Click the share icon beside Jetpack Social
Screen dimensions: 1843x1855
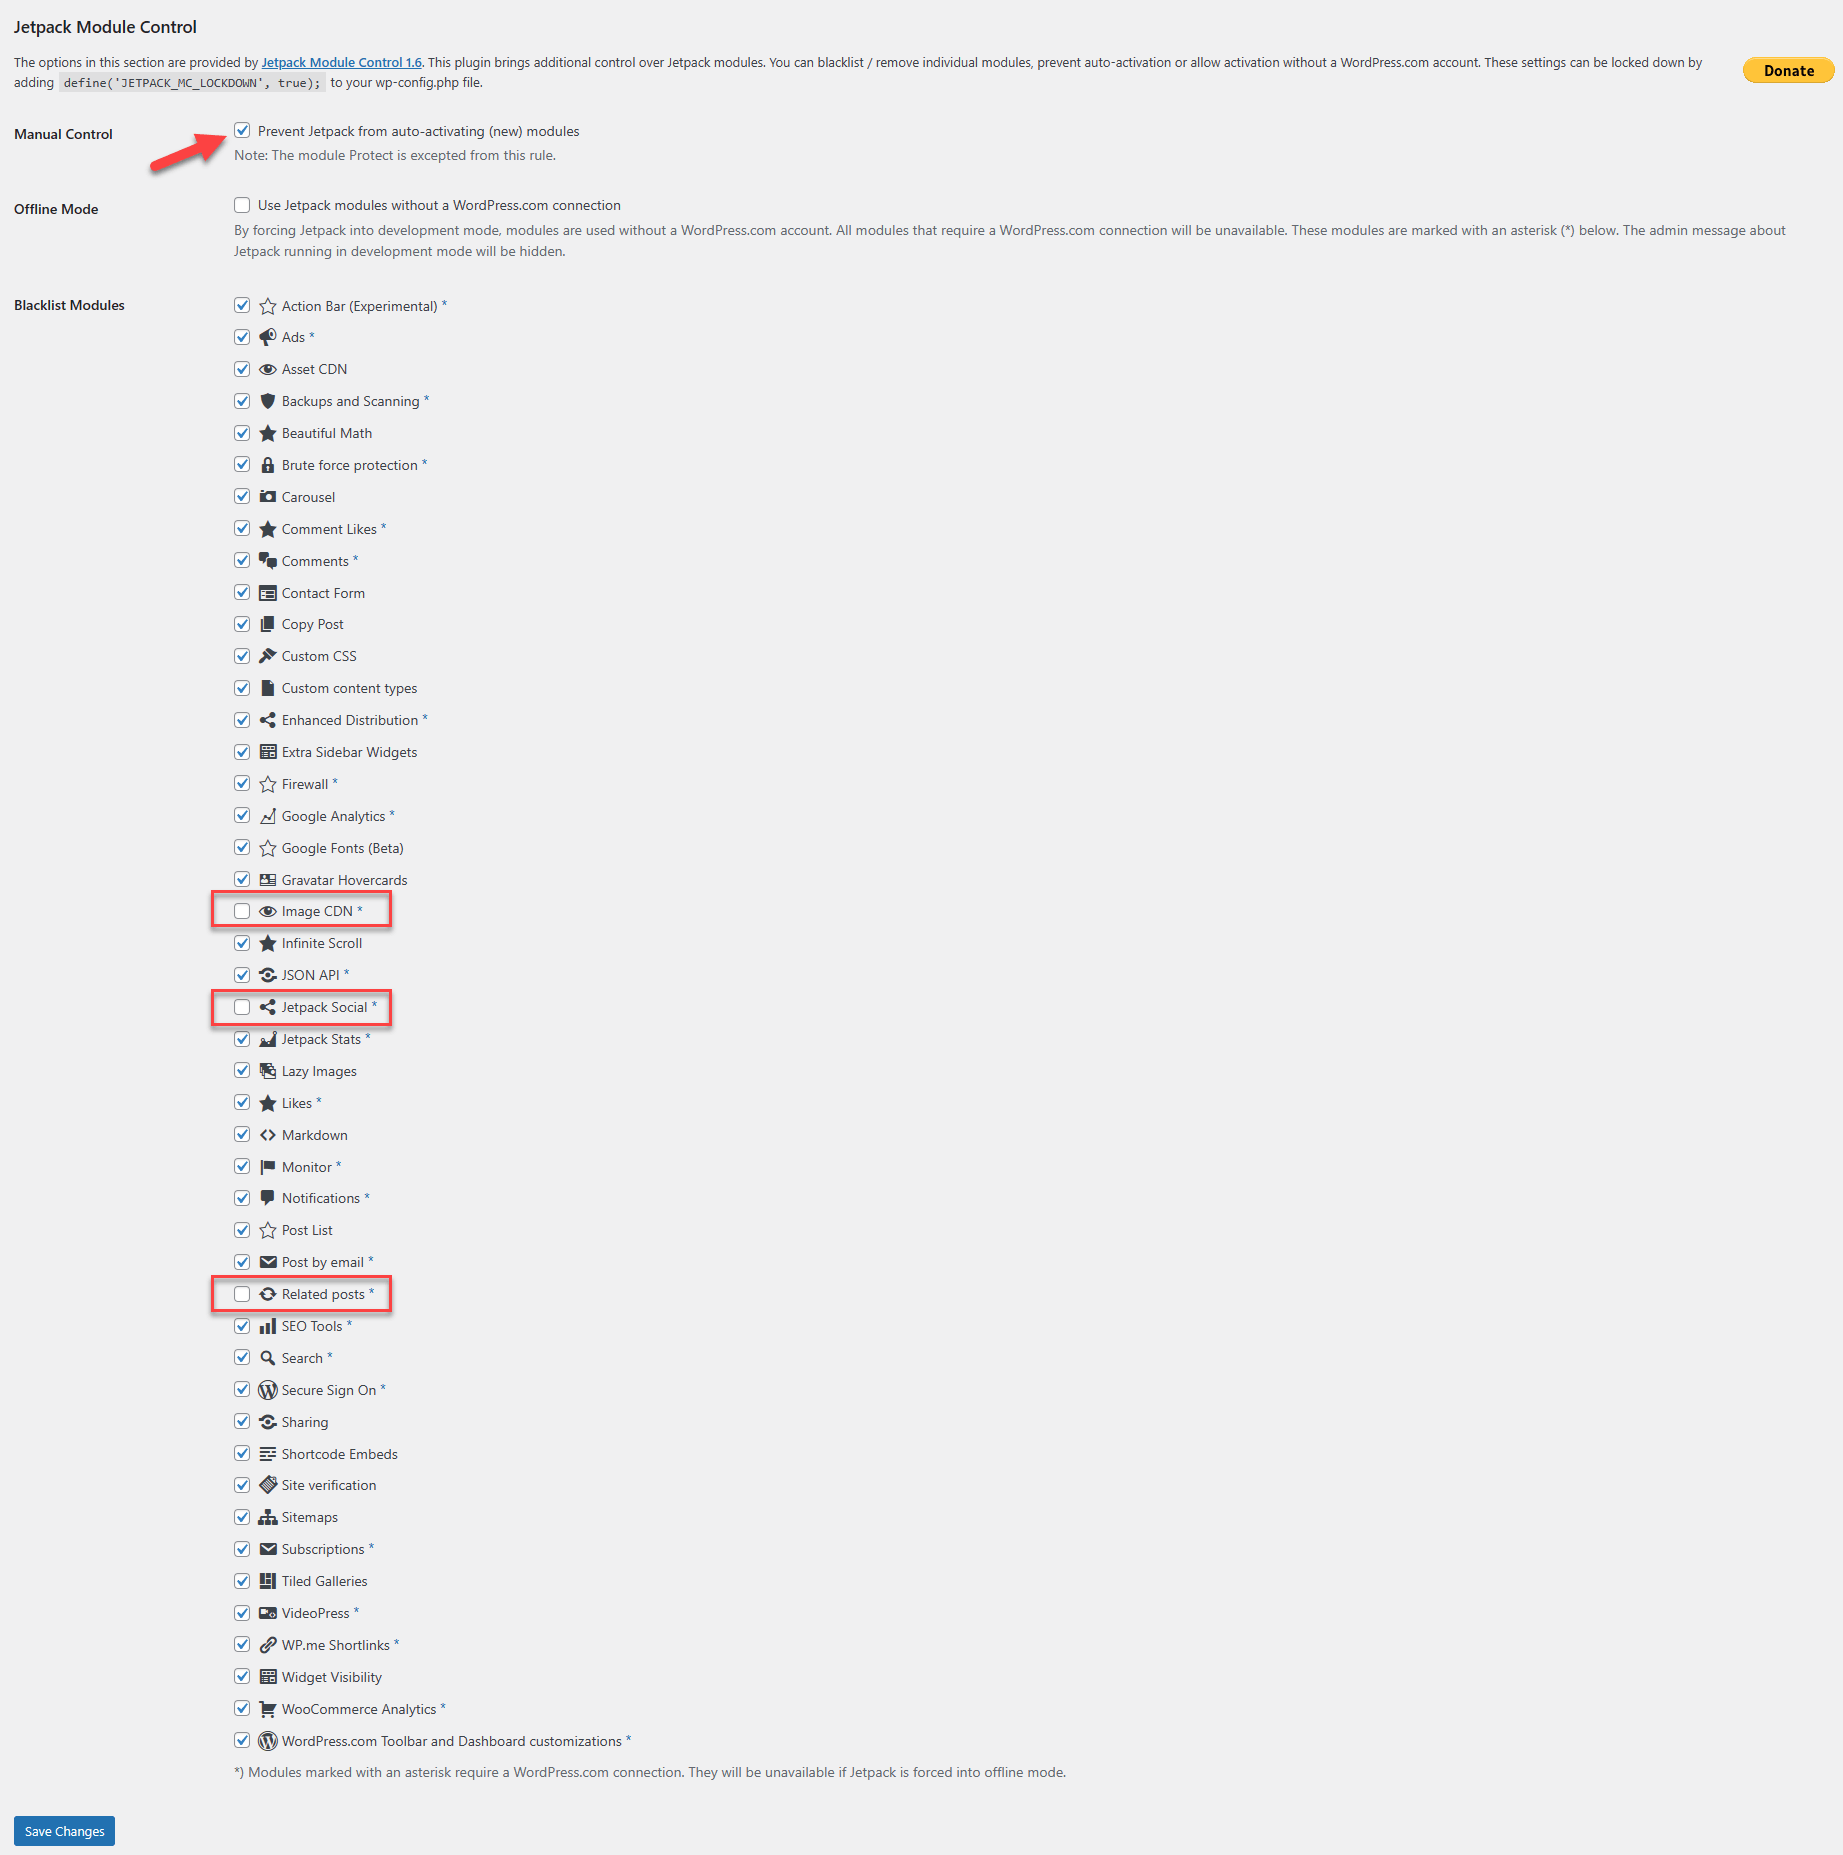click(x=268, y=1007)
